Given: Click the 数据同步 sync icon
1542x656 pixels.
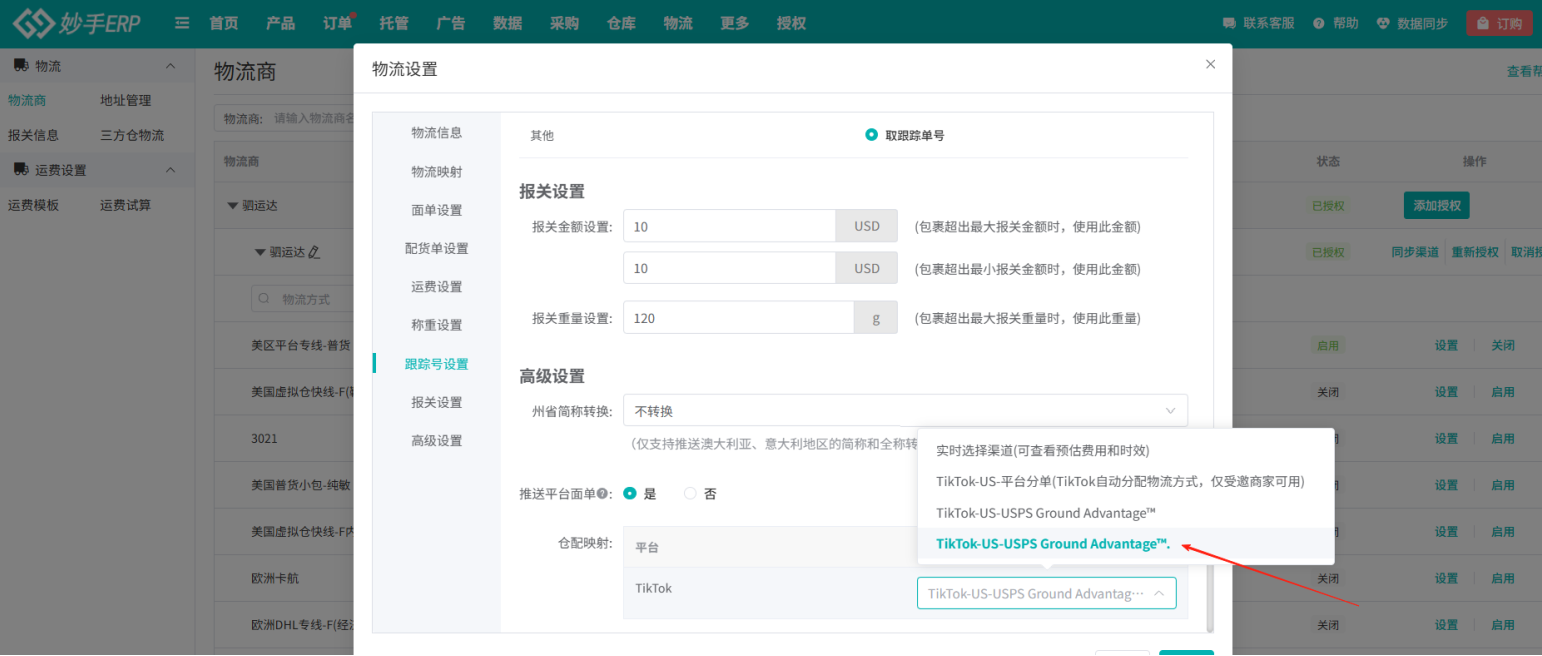Looking at the screenshot, I should [1383, 23].
